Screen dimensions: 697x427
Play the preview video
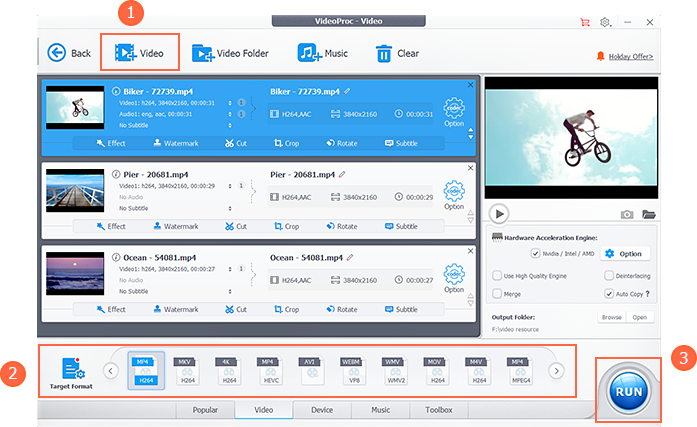tap(499, 214)
